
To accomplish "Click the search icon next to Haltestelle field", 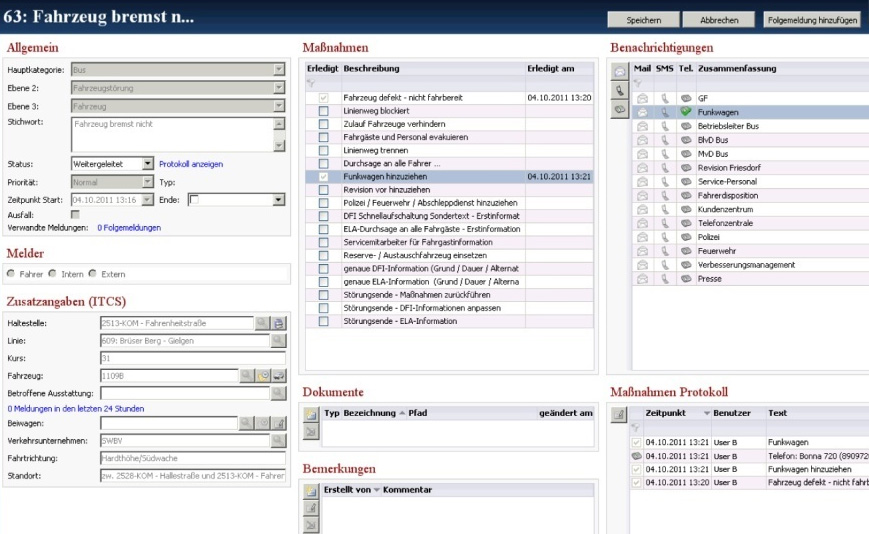I will [x=262, y=323].
